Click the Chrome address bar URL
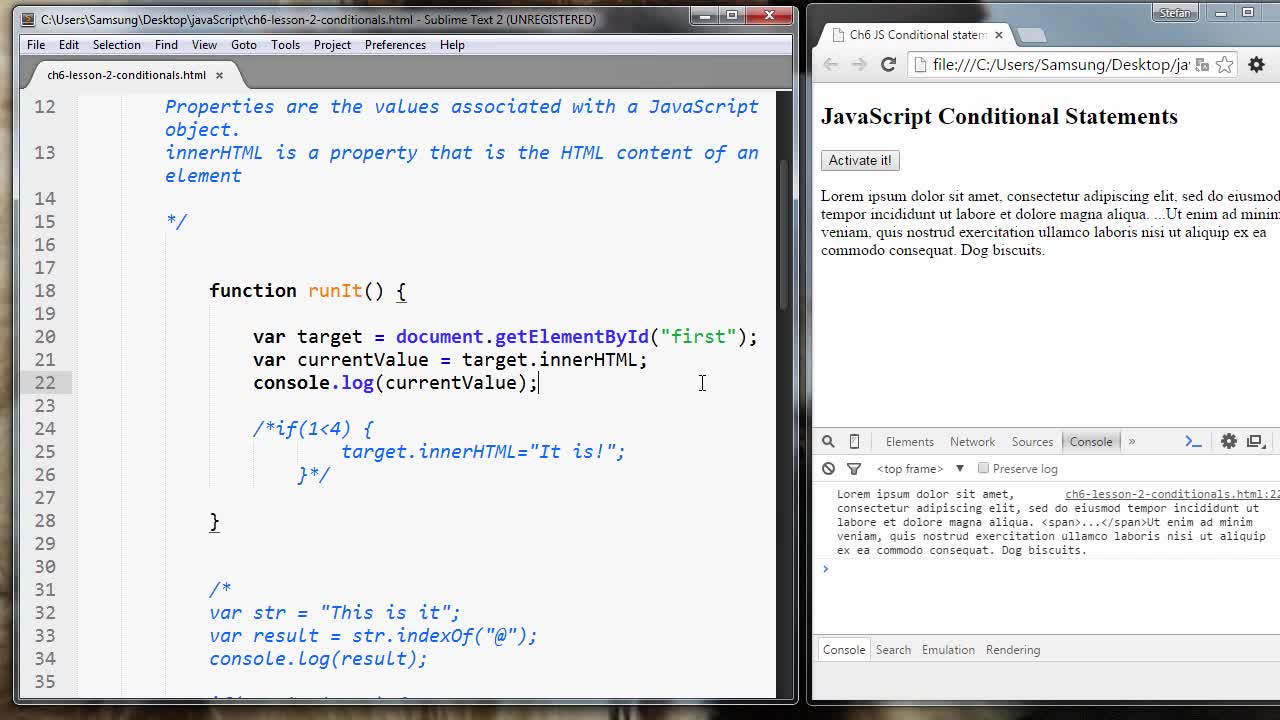 tap(1060, 64)
